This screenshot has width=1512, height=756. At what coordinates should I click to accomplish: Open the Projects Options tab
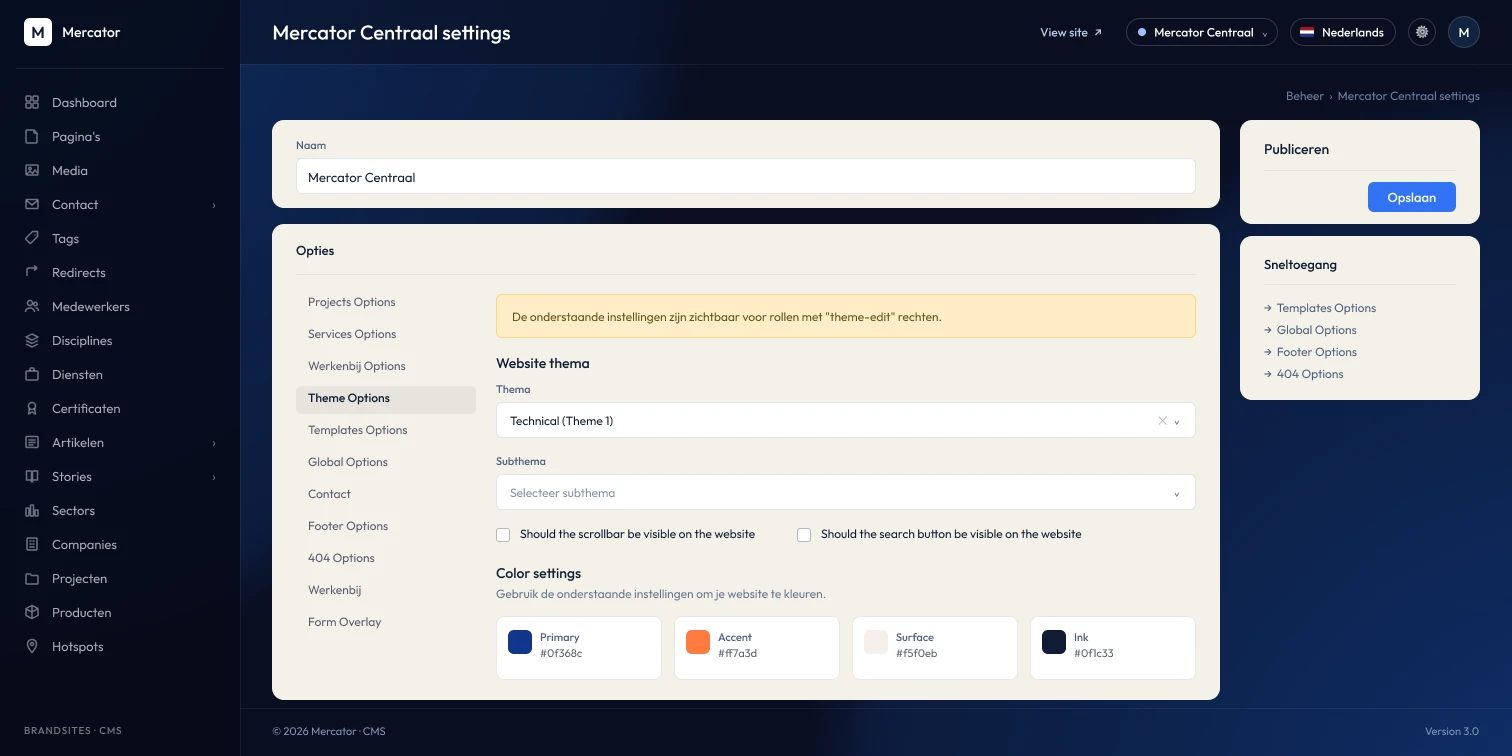pos(386,302)
